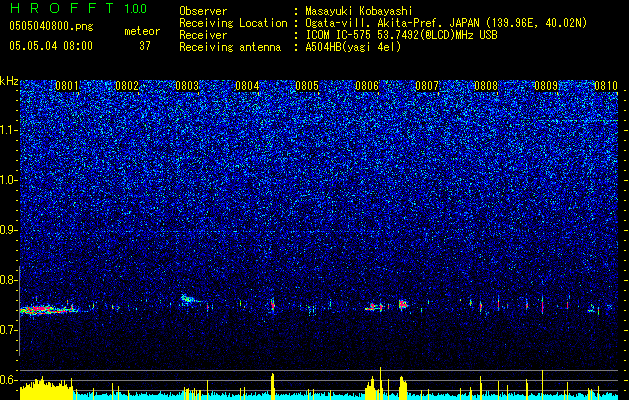
Task: Click the 'meteor' label
Action: pyautogui.click(x=142, y=31)
